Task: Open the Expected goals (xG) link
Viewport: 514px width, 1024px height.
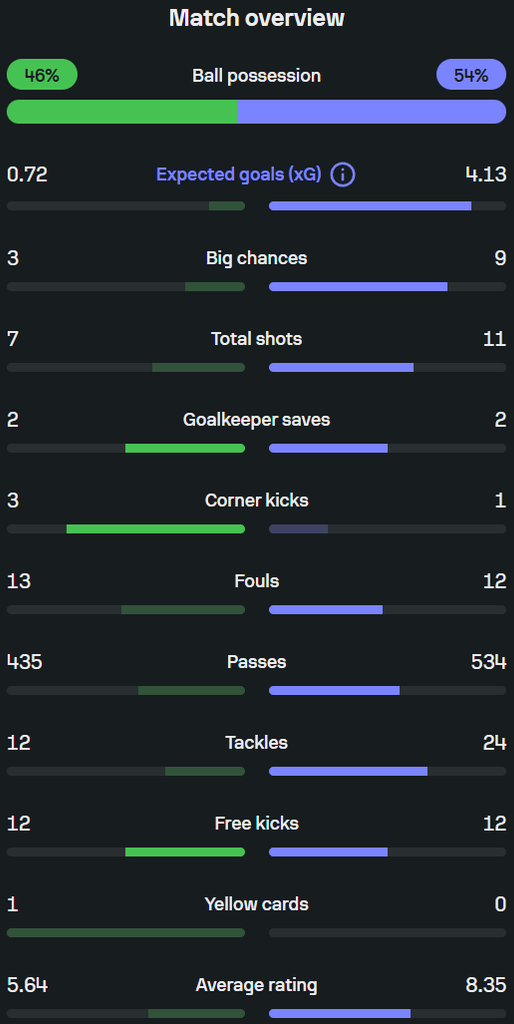Action: [x=238, y=175]
